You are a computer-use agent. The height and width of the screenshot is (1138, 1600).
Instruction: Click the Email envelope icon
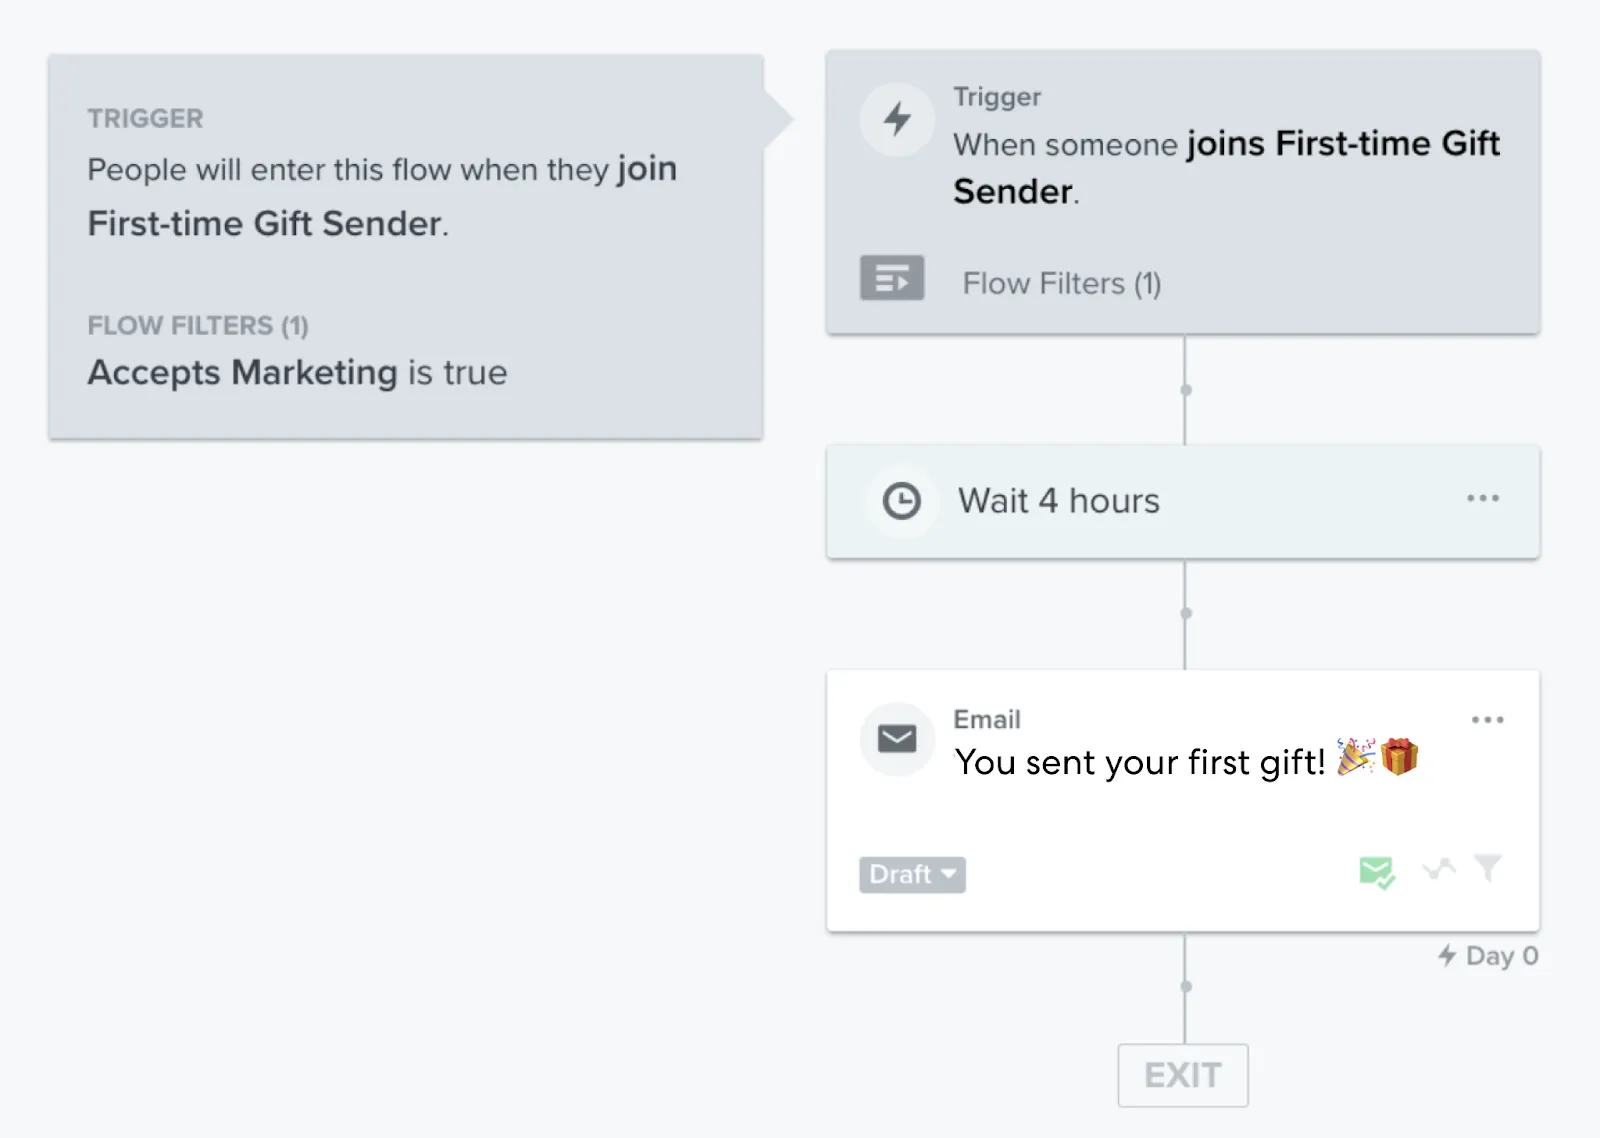pyautogui.click(x=896, y=739)
